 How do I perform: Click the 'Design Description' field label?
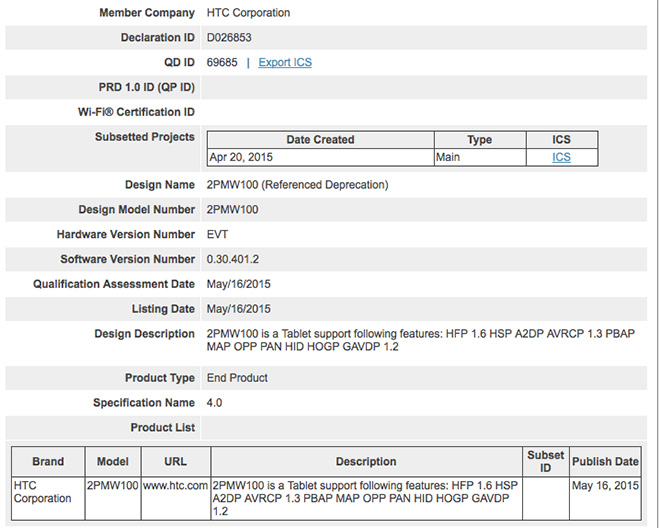click(144, 334)
